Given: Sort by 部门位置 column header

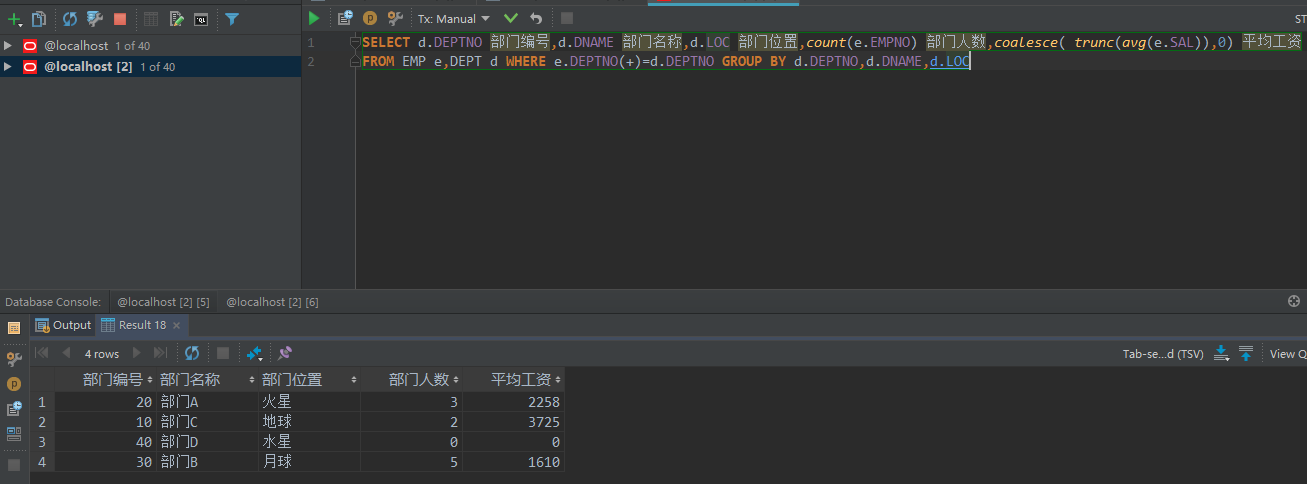Looking at the screenshot, I should [x=310, y=380].
